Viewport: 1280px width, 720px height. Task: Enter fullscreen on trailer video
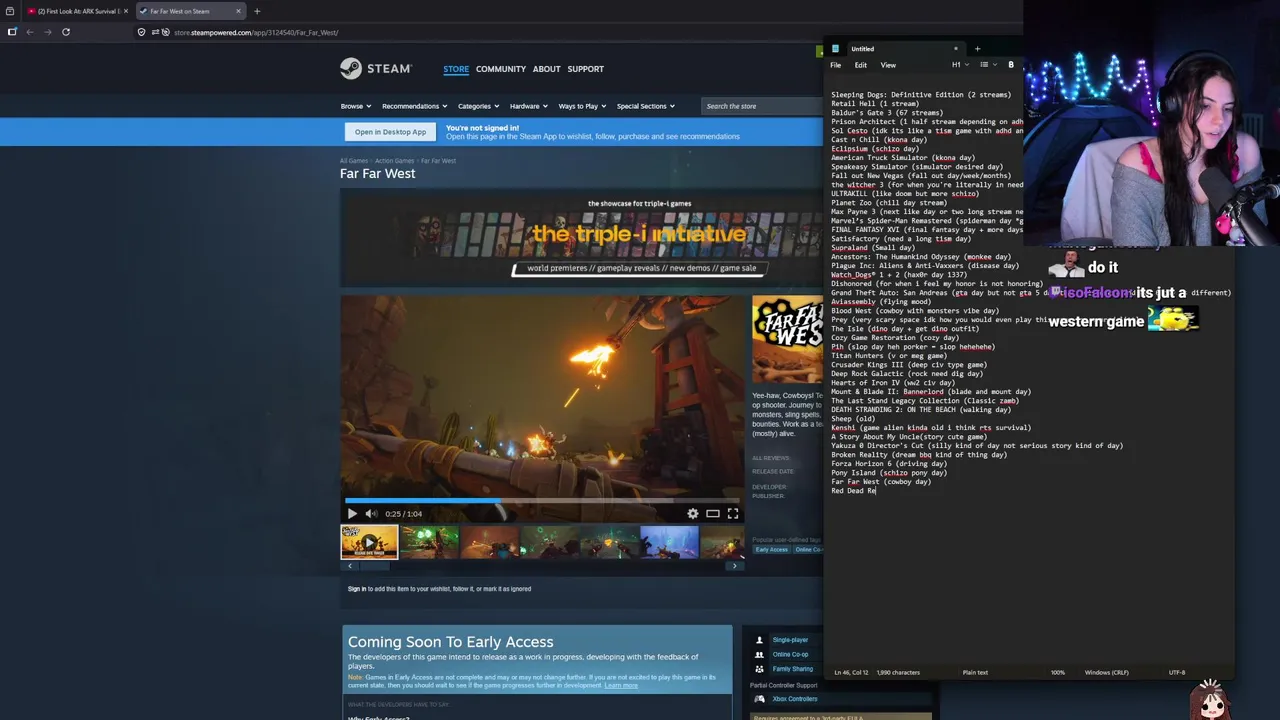click(733, 513)
